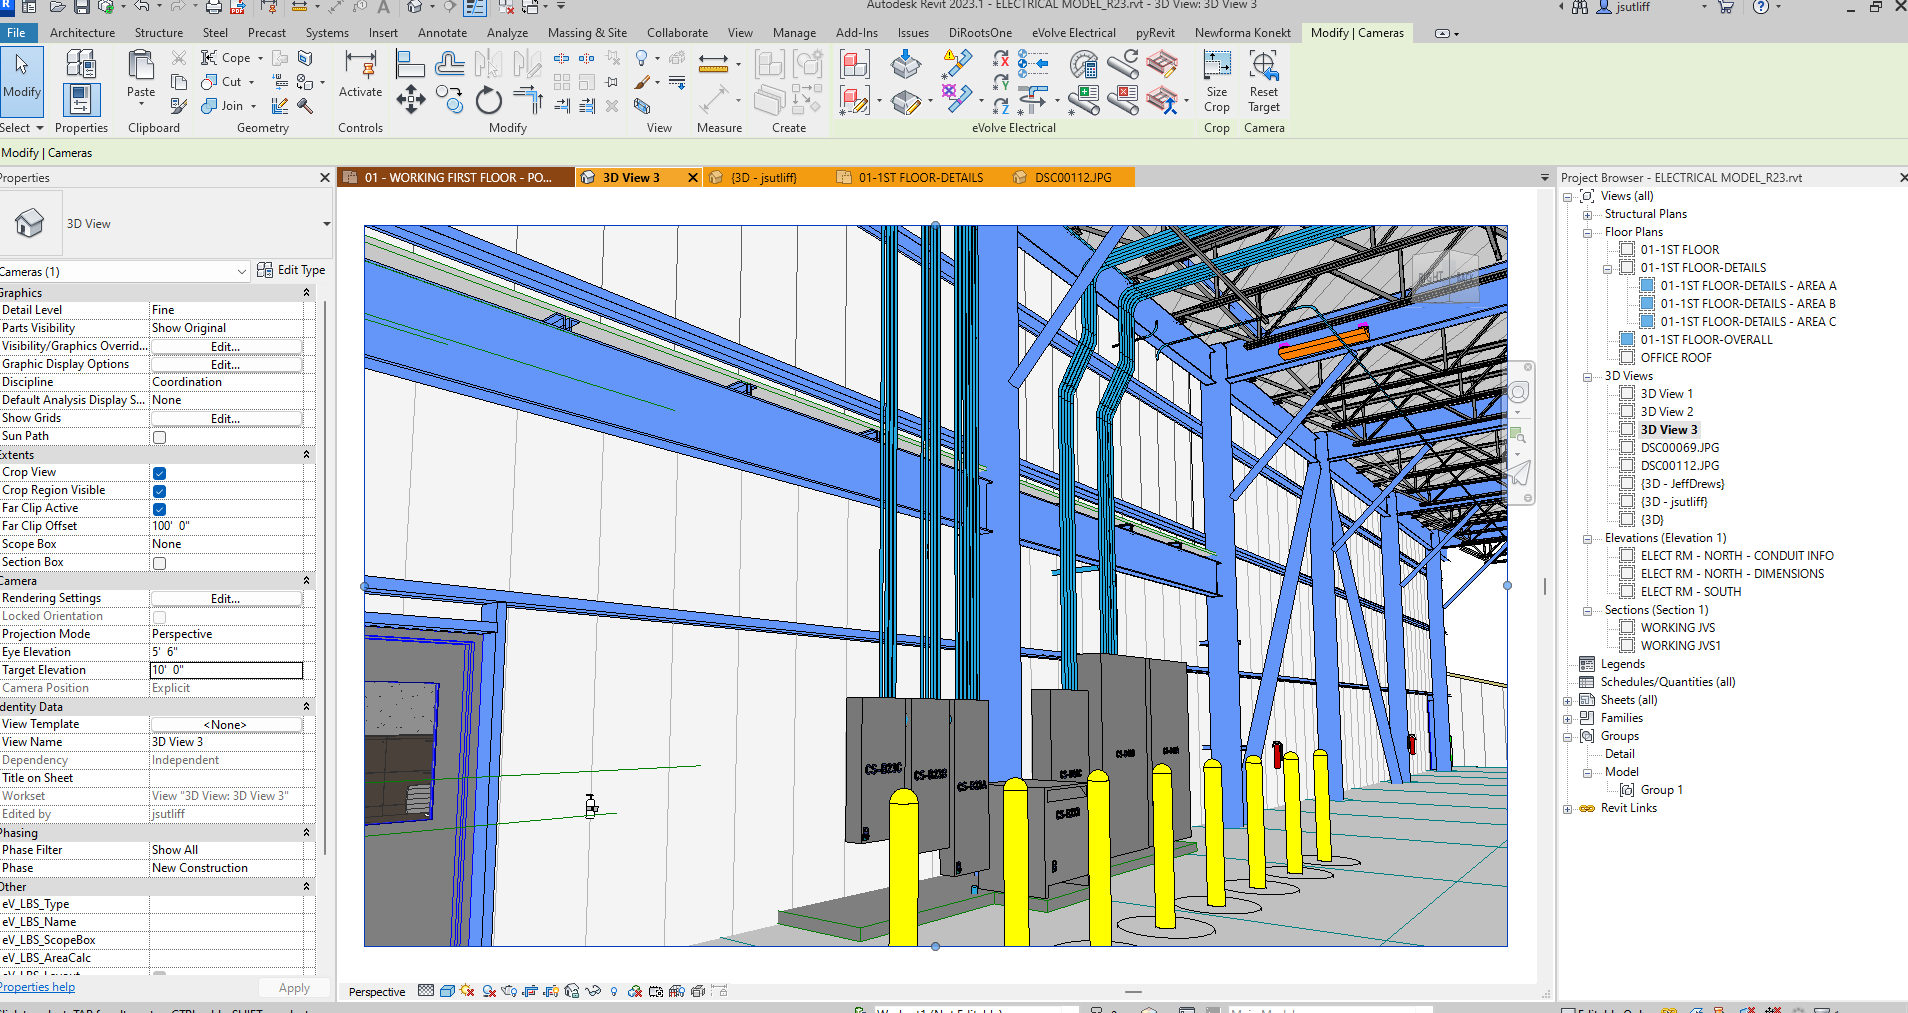Click the Copy tool icon in Modify panel
1908x1013 pixels.
pyautogui.click(x=450, y=100)
